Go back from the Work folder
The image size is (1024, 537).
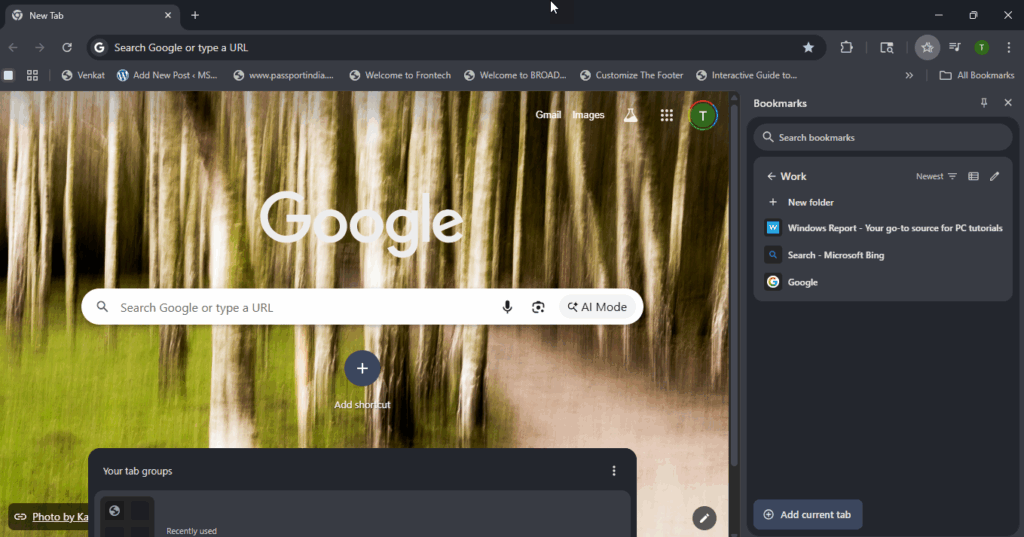pos(771,176)
